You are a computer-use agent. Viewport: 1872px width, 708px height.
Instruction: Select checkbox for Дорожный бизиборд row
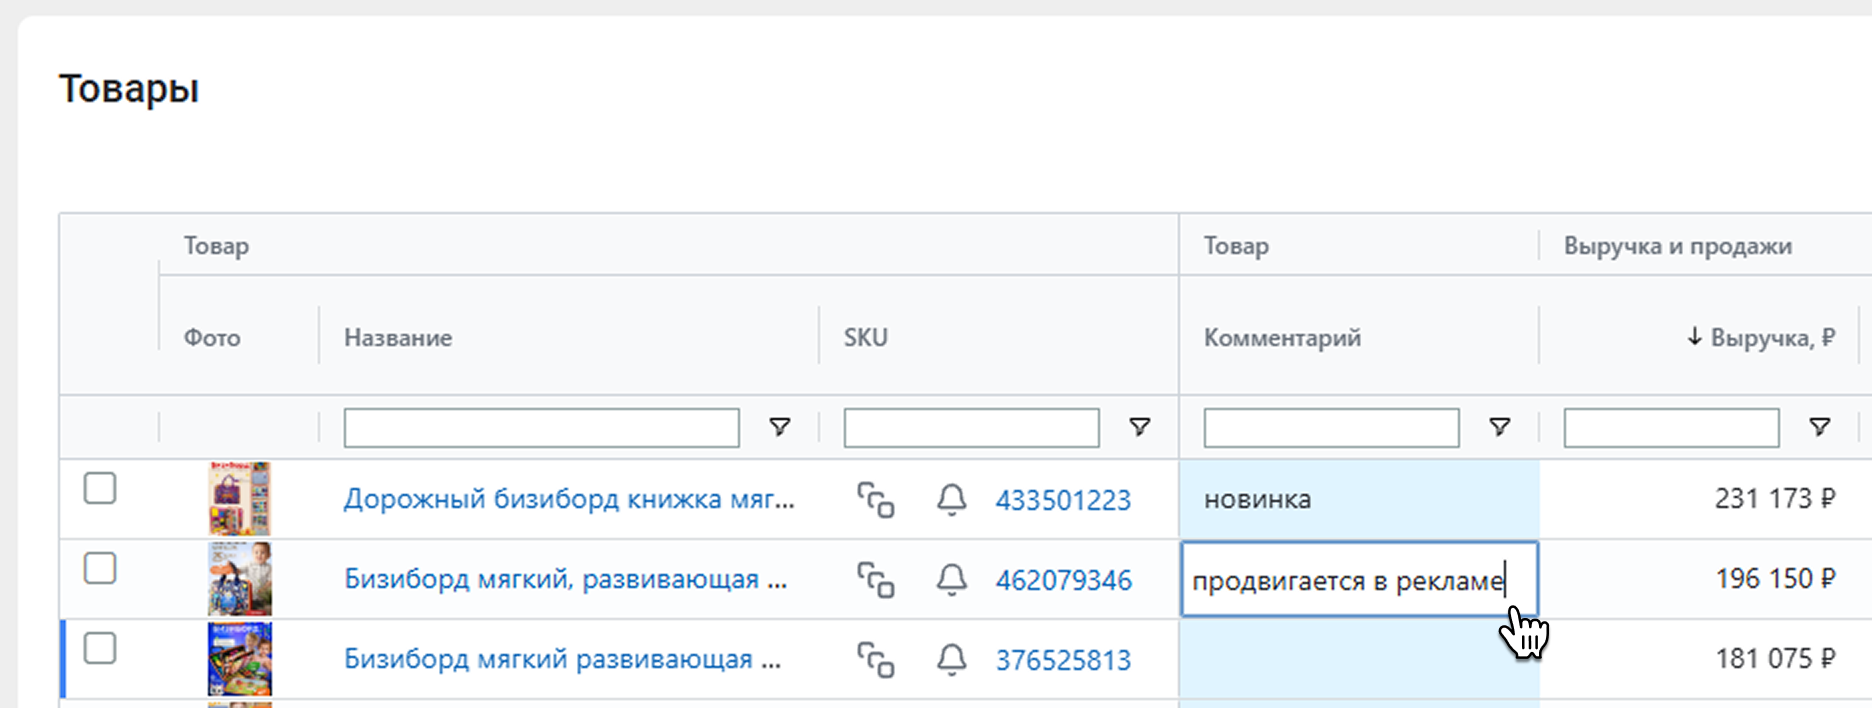[x=100, y=489]
